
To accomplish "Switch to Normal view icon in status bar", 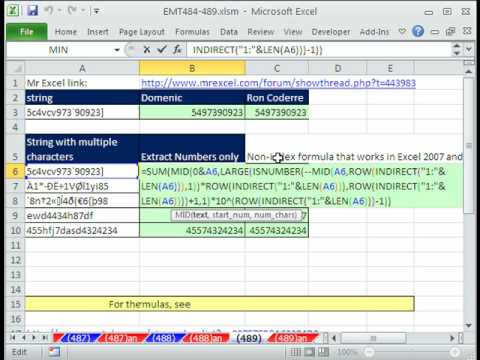I will coord(295,352).
